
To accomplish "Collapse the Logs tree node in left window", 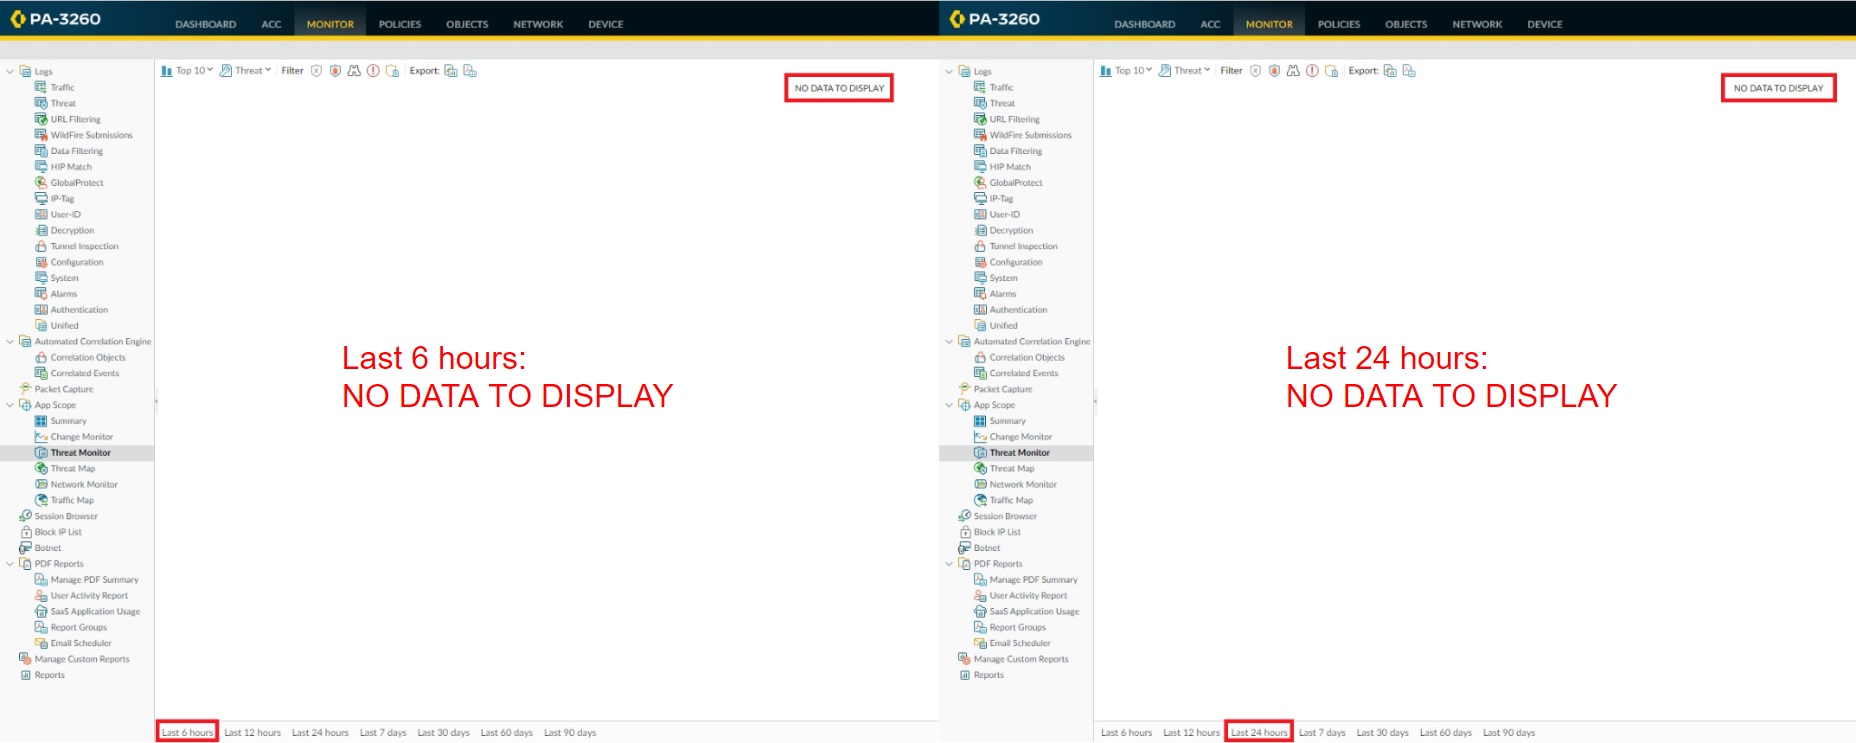I will [10, 72].
